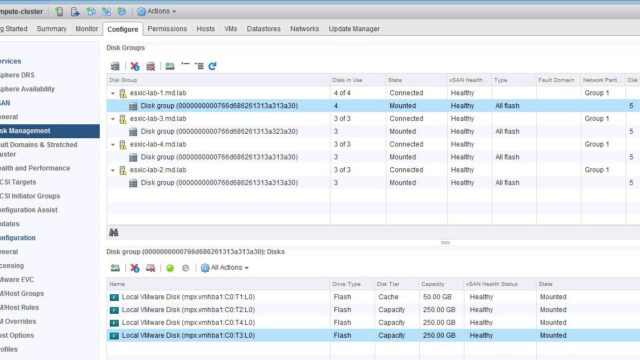Click the unmount disk group icon
The image size is (640, 360).
151,66
